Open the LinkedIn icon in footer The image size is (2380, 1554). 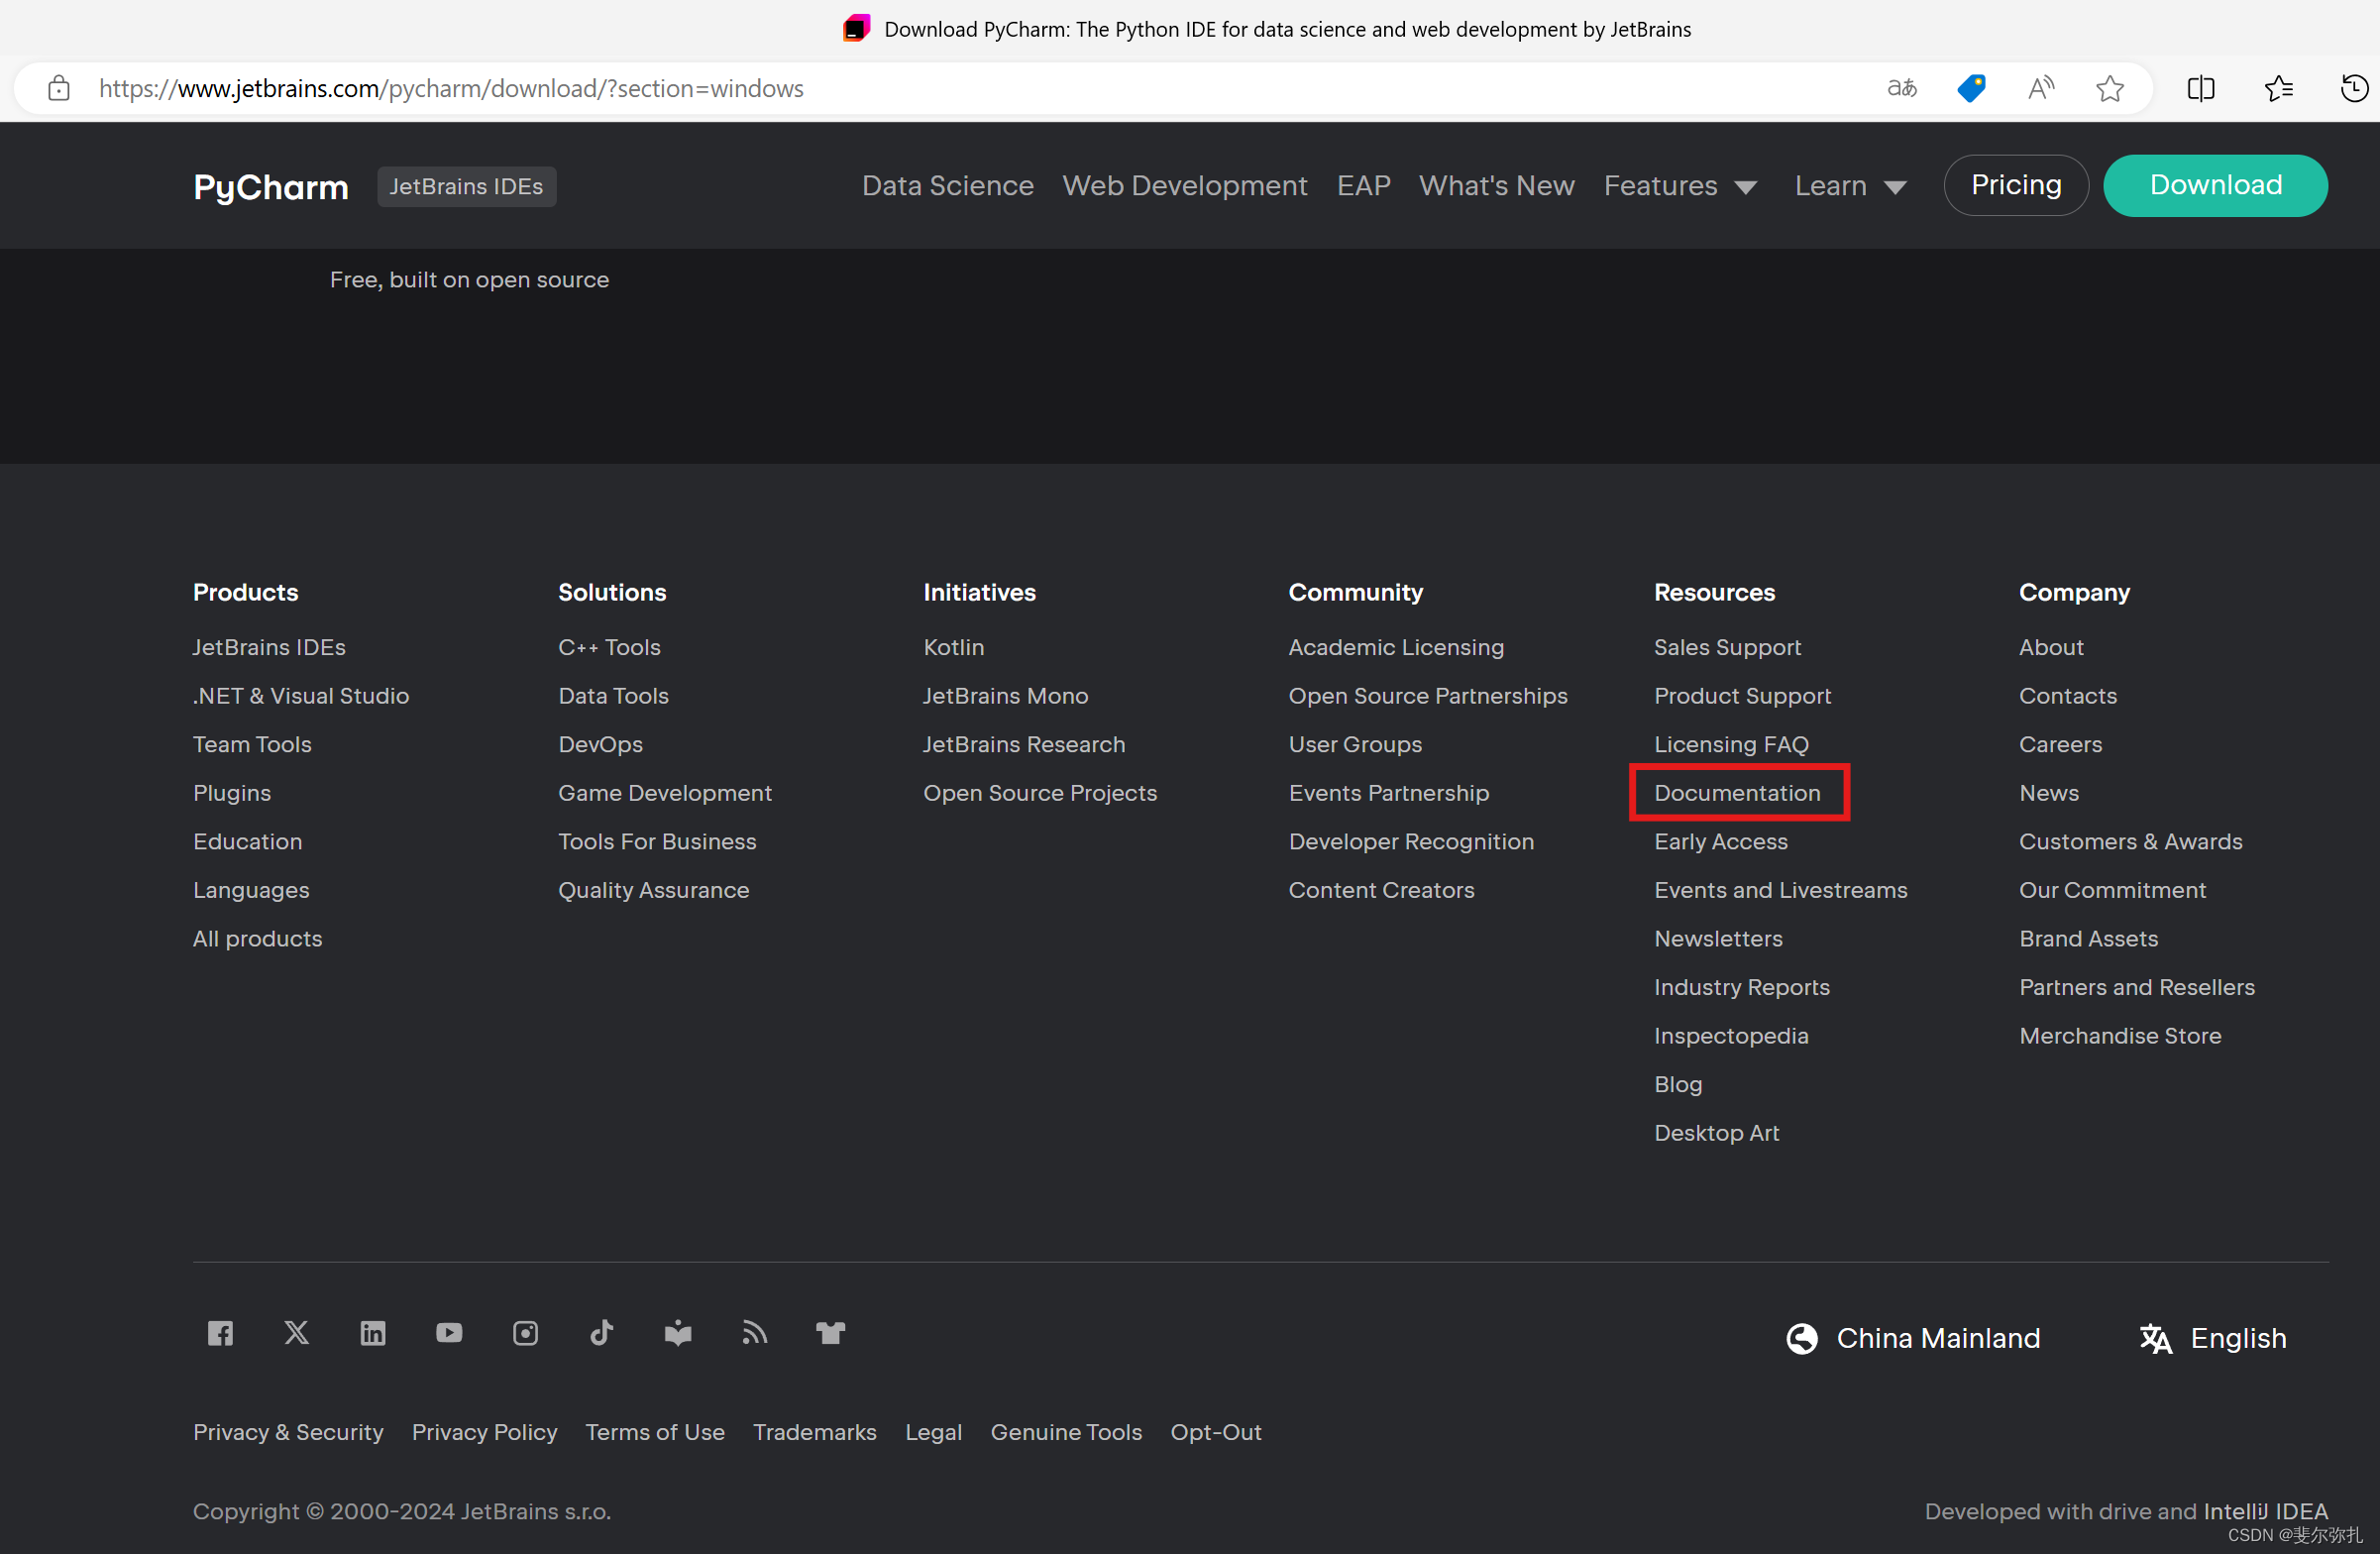[373, 1333]
